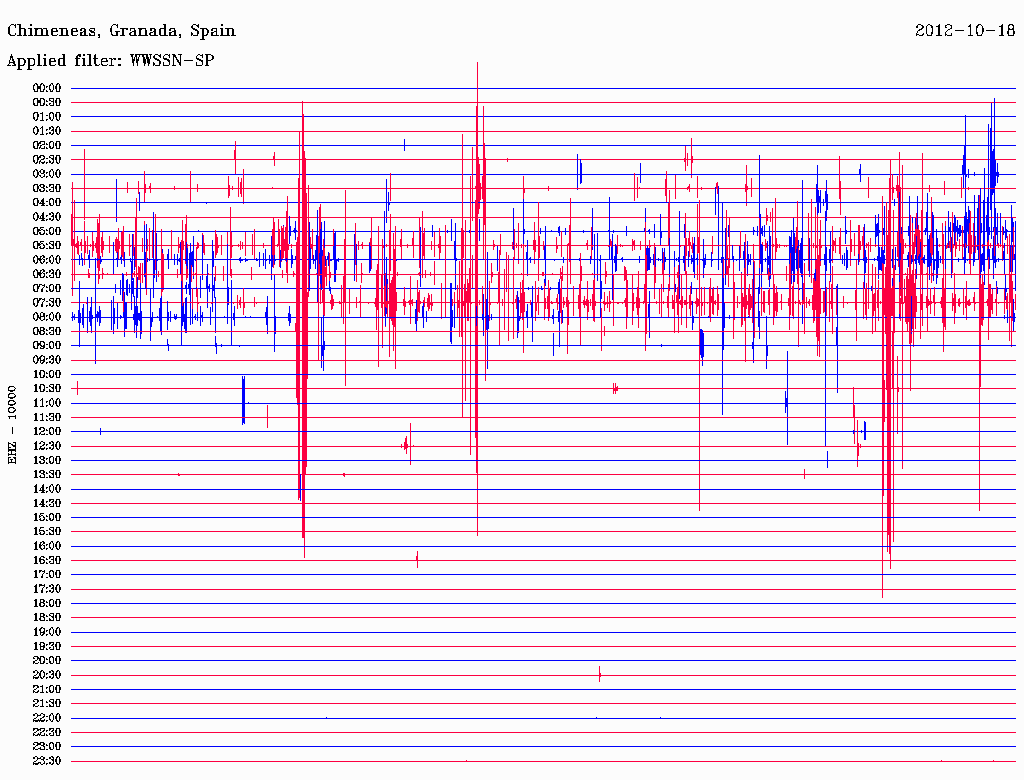Select the 19:30 time label

(x=46, y=646)
